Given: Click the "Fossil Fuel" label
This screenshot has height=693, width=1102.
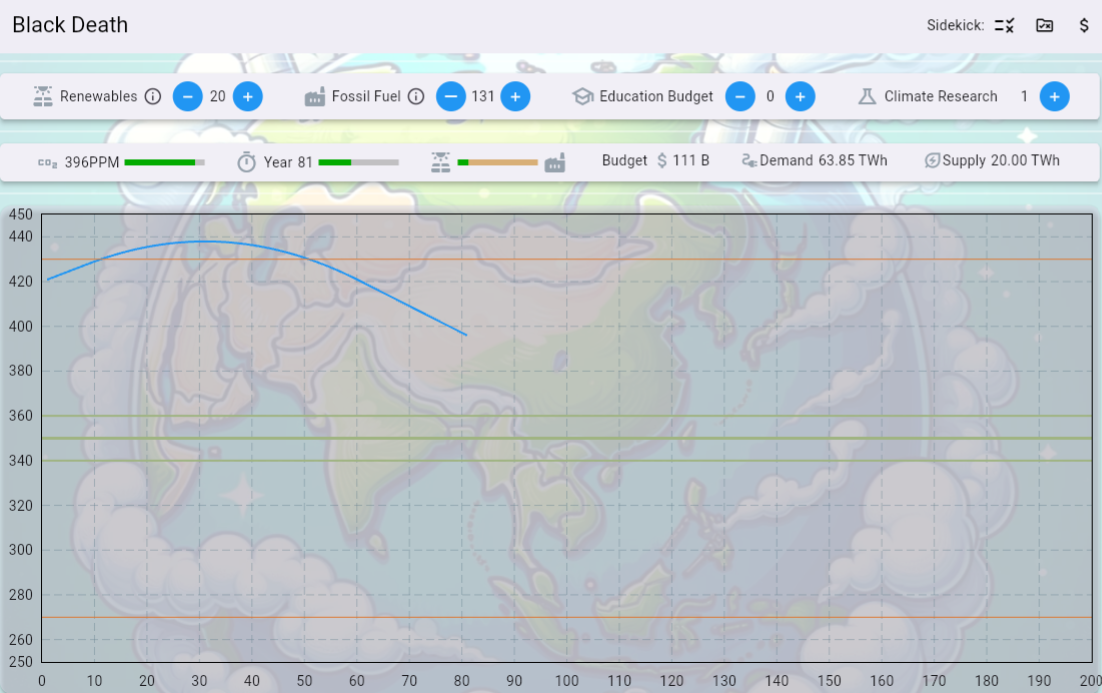Looking at the screenshot, I should (366, 96).
